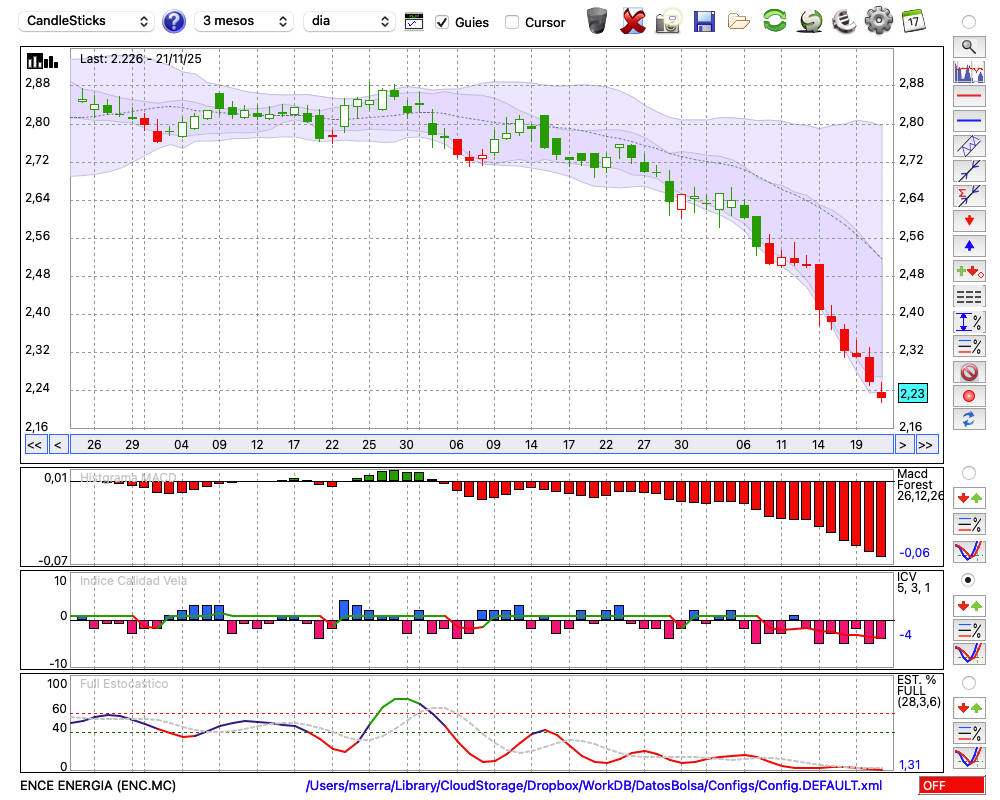Enable the Cursor checkbox

click(x=512, y=22)
